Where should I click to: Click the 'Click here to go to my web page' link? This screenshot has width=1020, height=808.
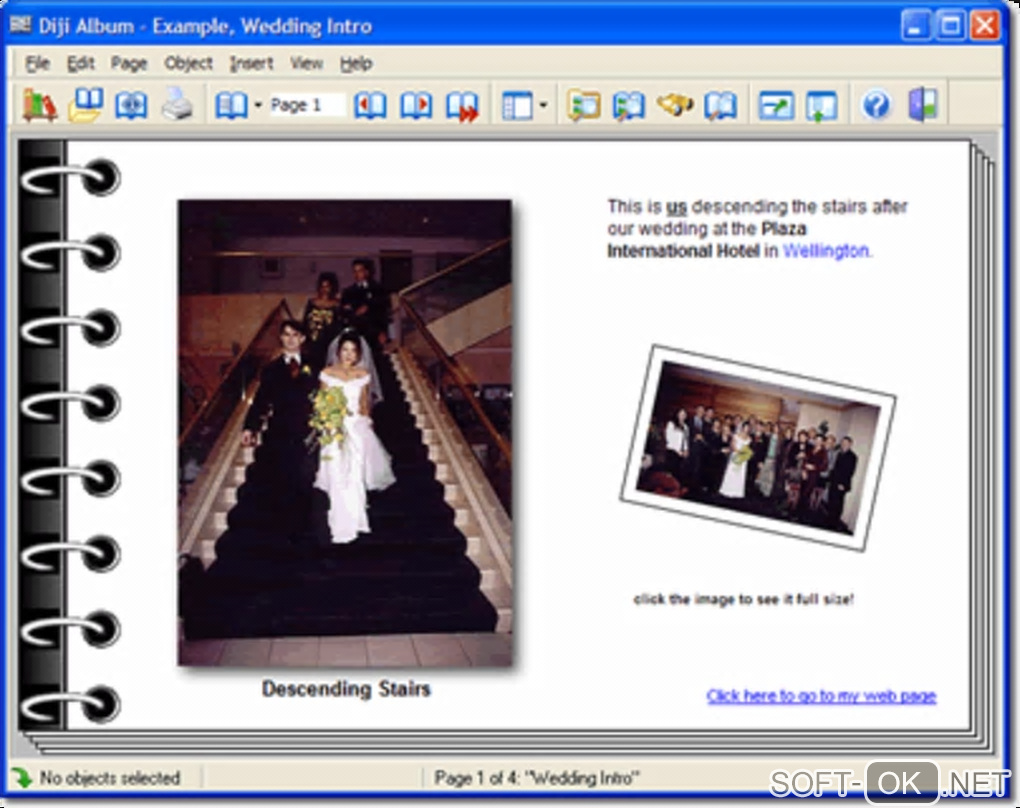coord(821,696)
